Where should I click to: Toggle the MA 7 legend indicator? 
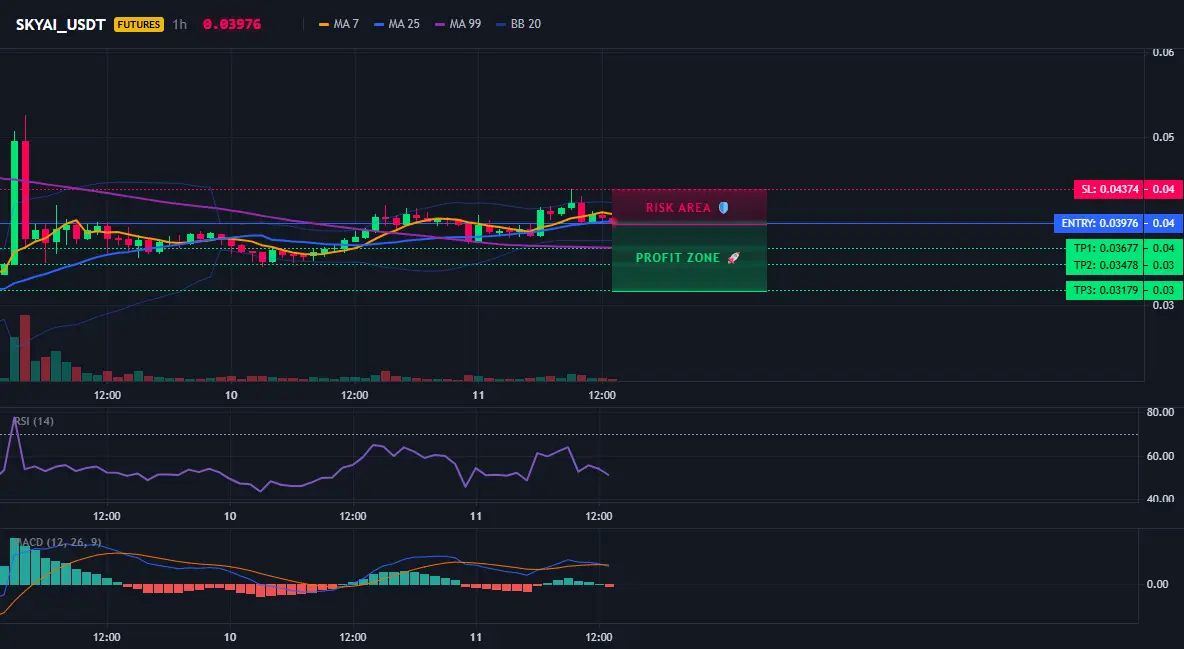[x=339, y=24]
